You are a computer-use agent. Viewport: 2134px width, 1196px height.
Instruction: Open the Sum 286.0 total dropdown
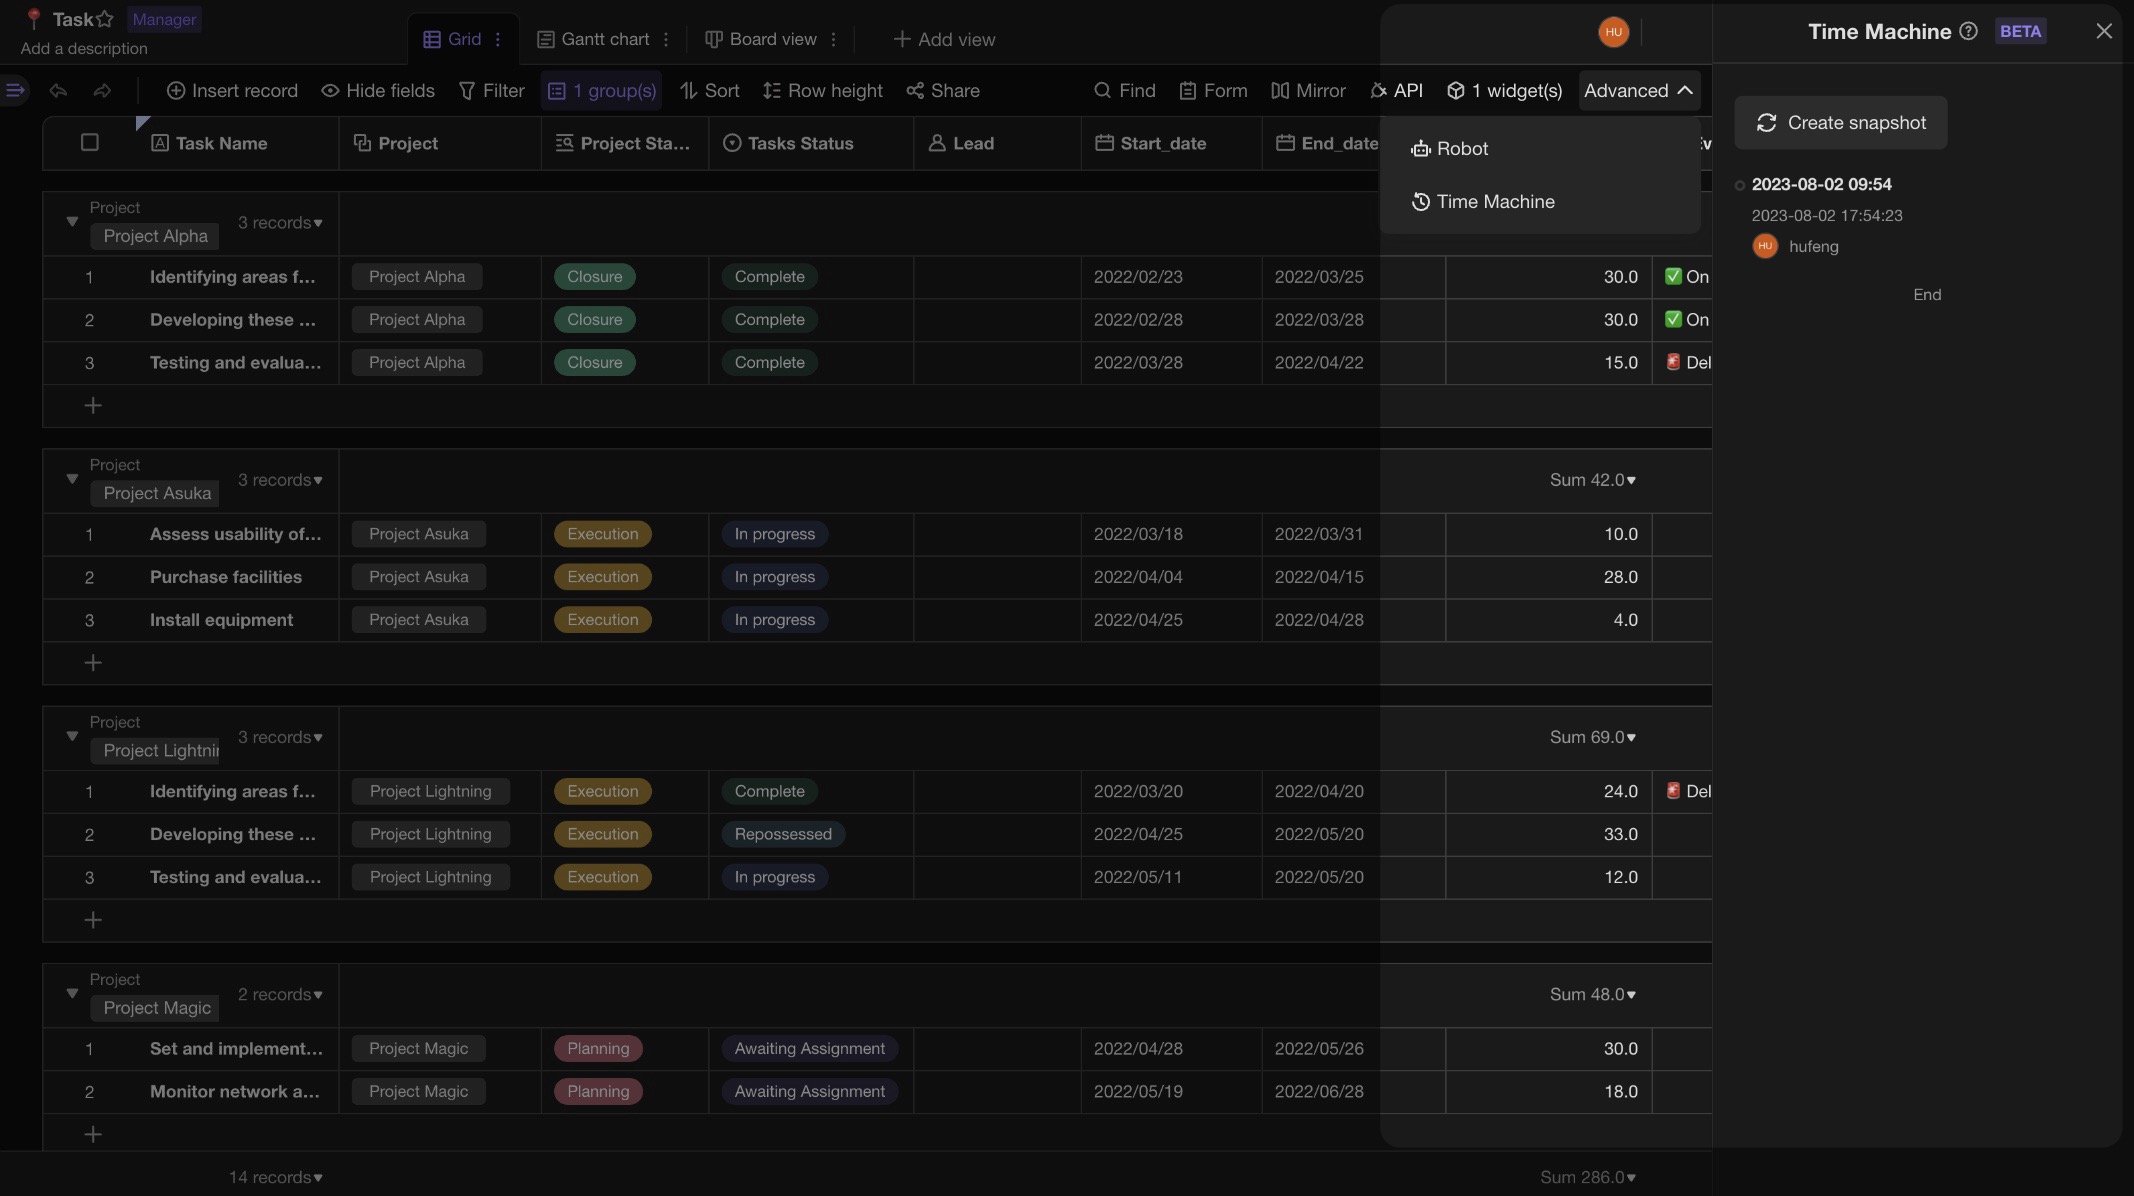(1588, 1178)
